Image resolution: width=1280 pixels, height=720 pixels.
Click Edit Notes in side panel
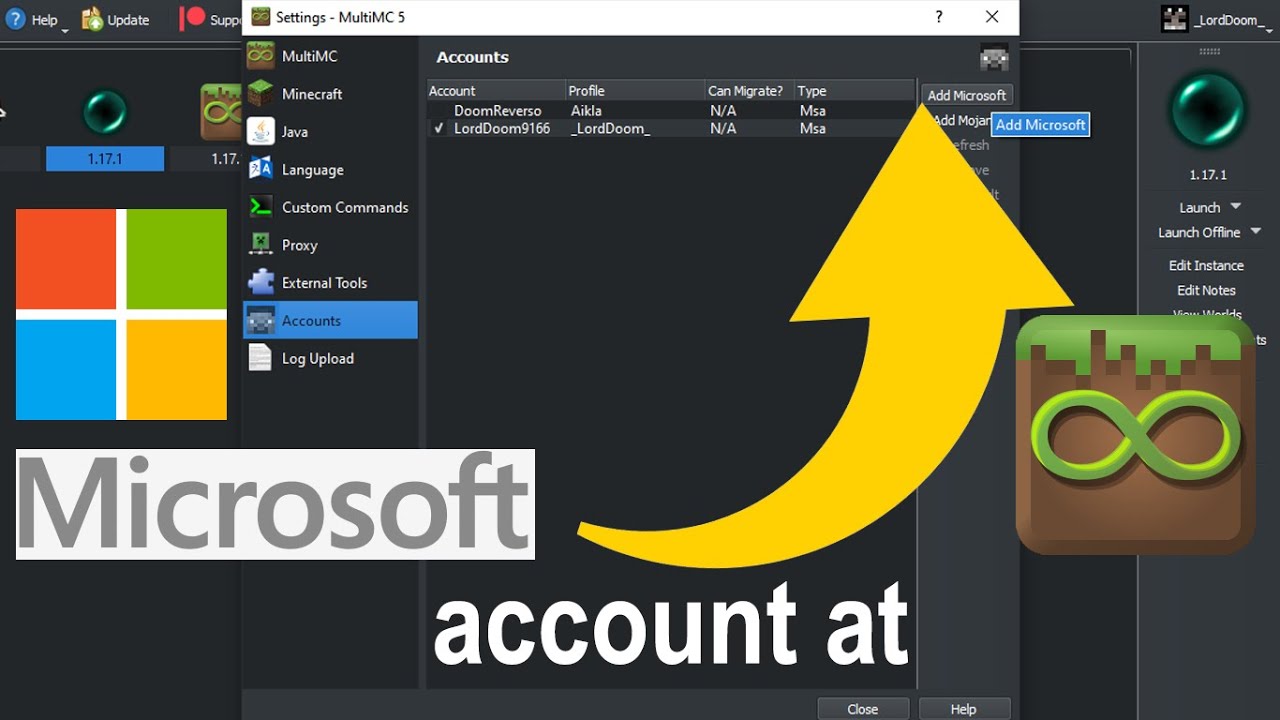pyautogui.click(x=1206, y=290)
